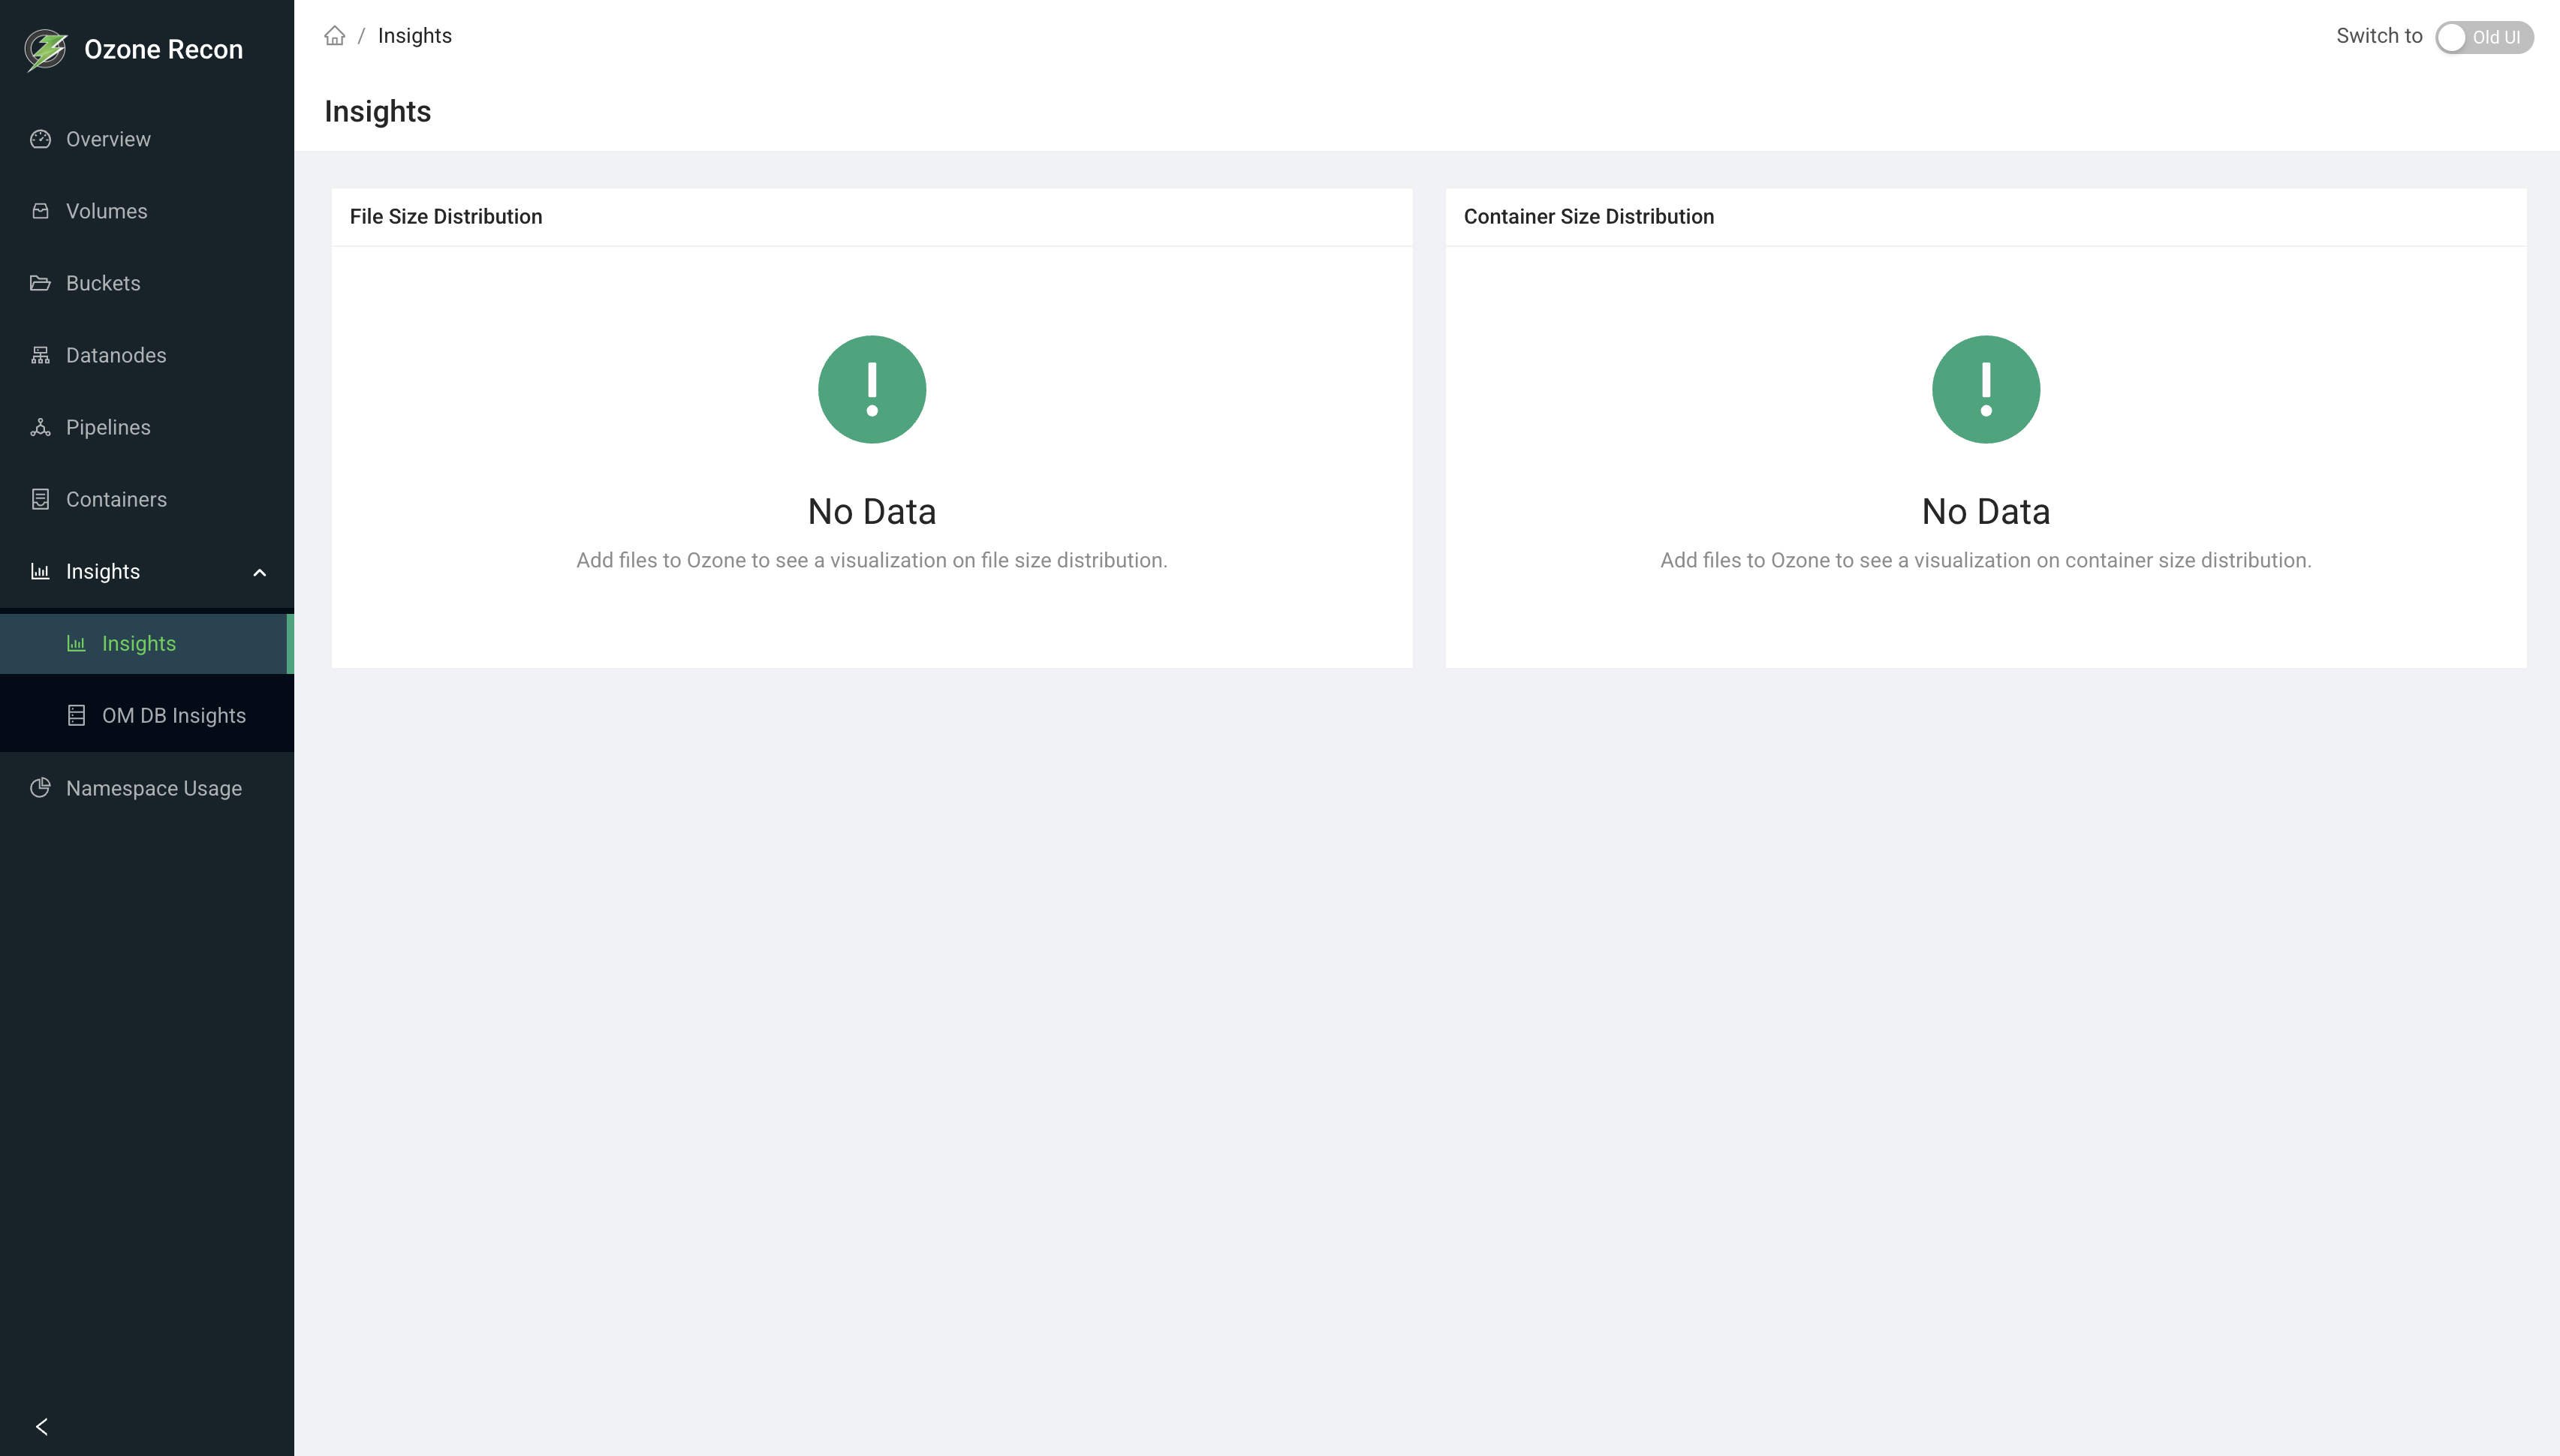Viewport: 2560px width, 1456px height.
Task: Select the Pipelines icon
Action: (x=41, y=427)
